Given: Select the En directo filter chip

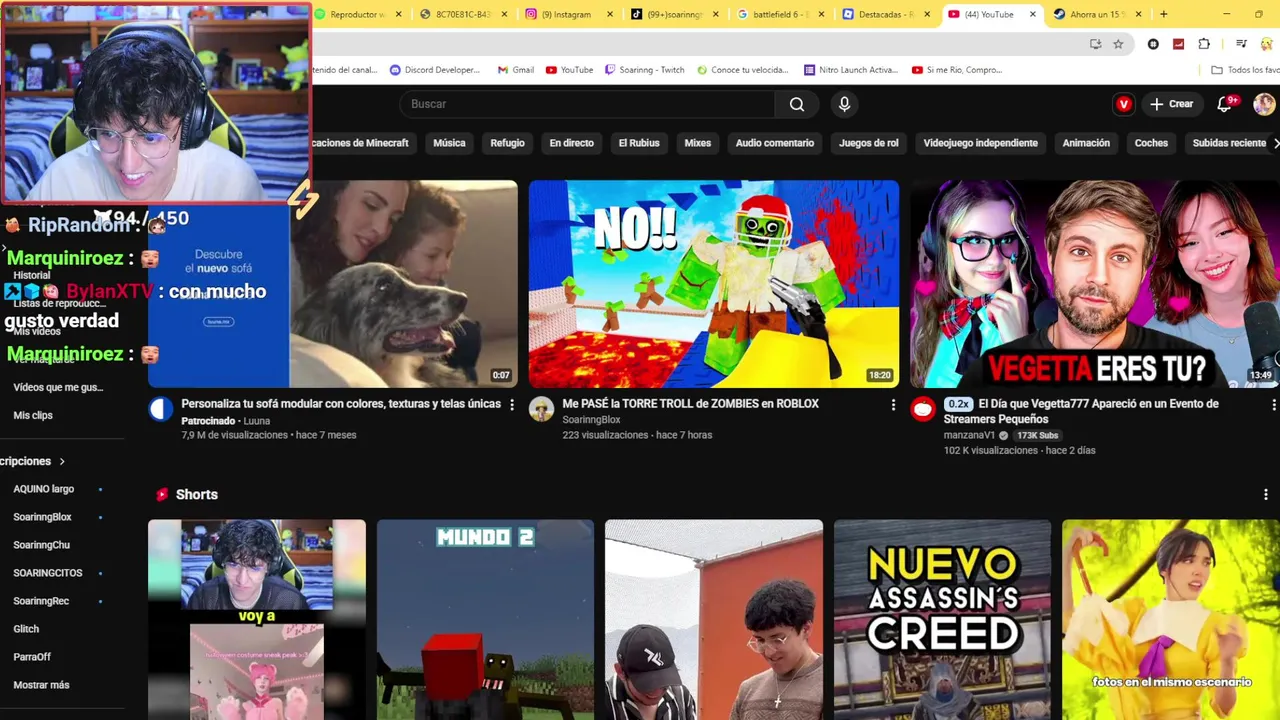Looking at the screenshot, I should [x=571, y=143].
